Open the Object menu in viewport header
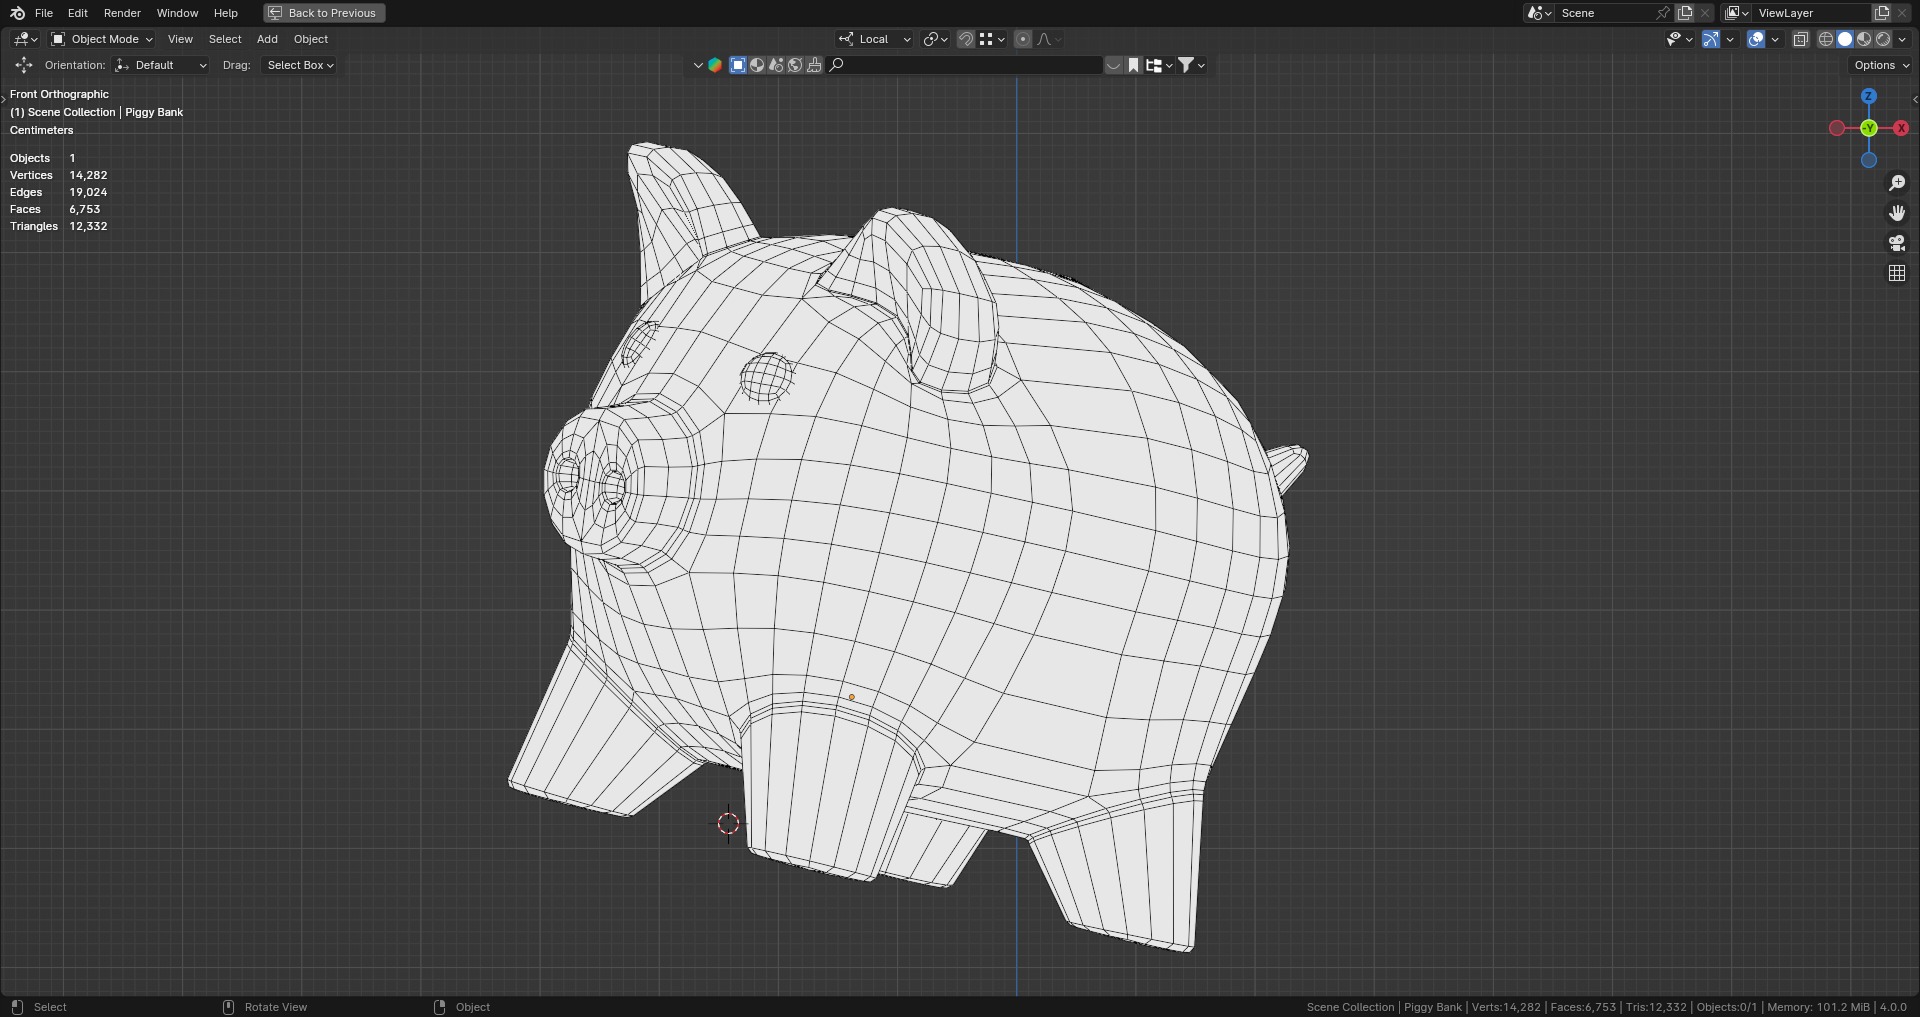Viewport: 1920px width, 1017px height. [x=311, y=39]
